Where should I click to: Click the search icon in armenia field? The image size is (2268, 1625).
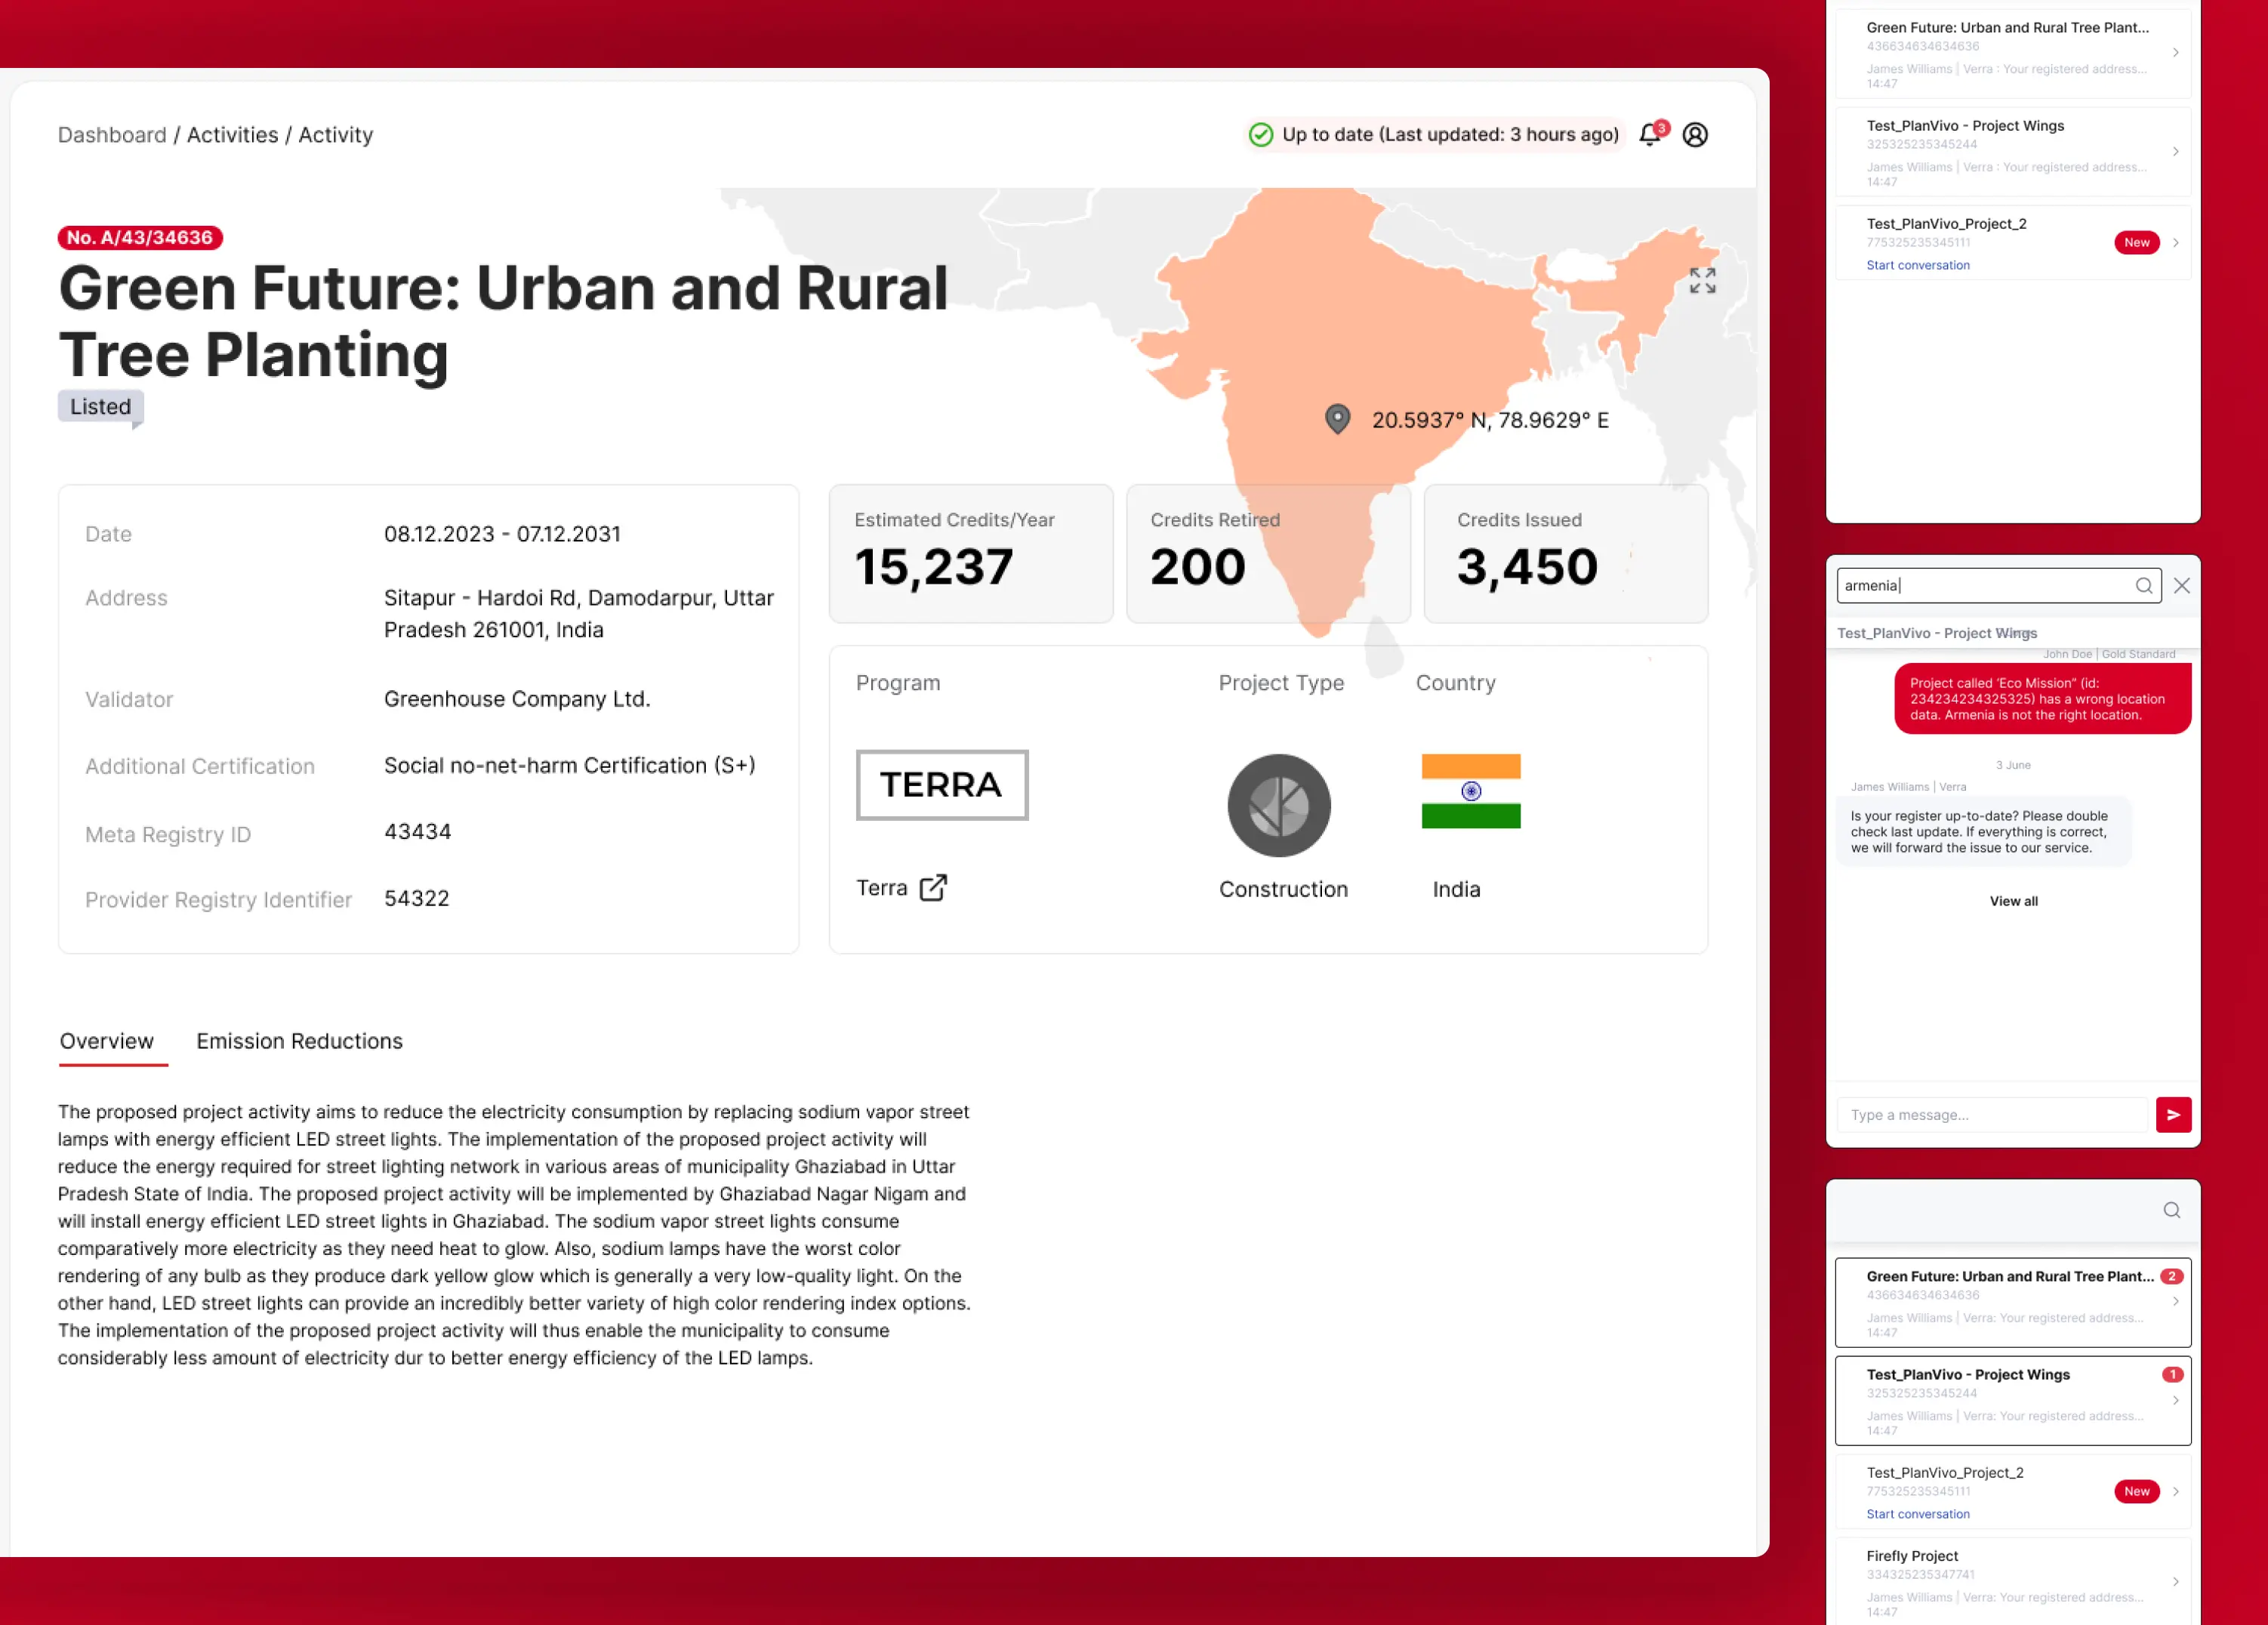click(x=2143, y=586)
